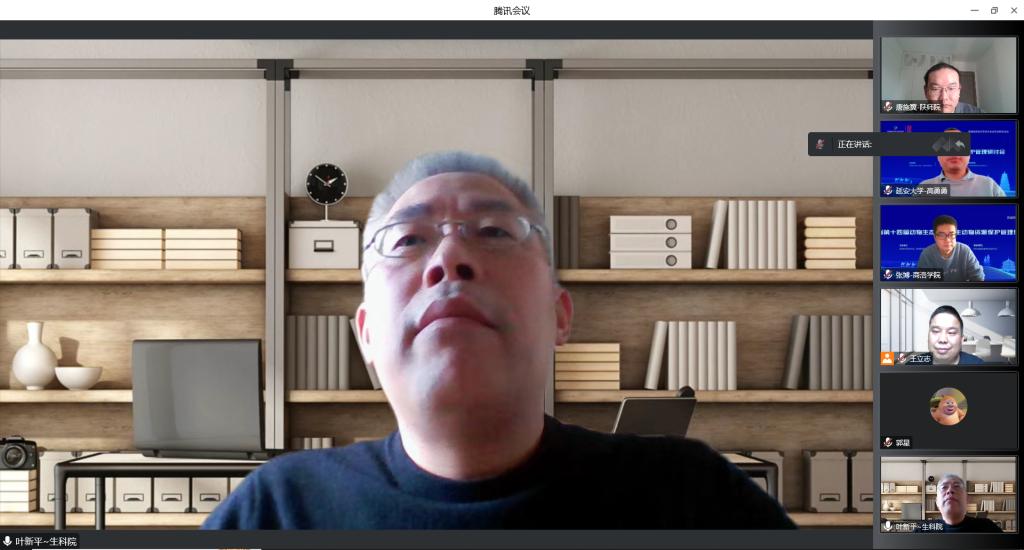The height and width of the screenshot is (550, 1024).
Task: Click muted mic icon beside 郭星
Action: [888, 442]
